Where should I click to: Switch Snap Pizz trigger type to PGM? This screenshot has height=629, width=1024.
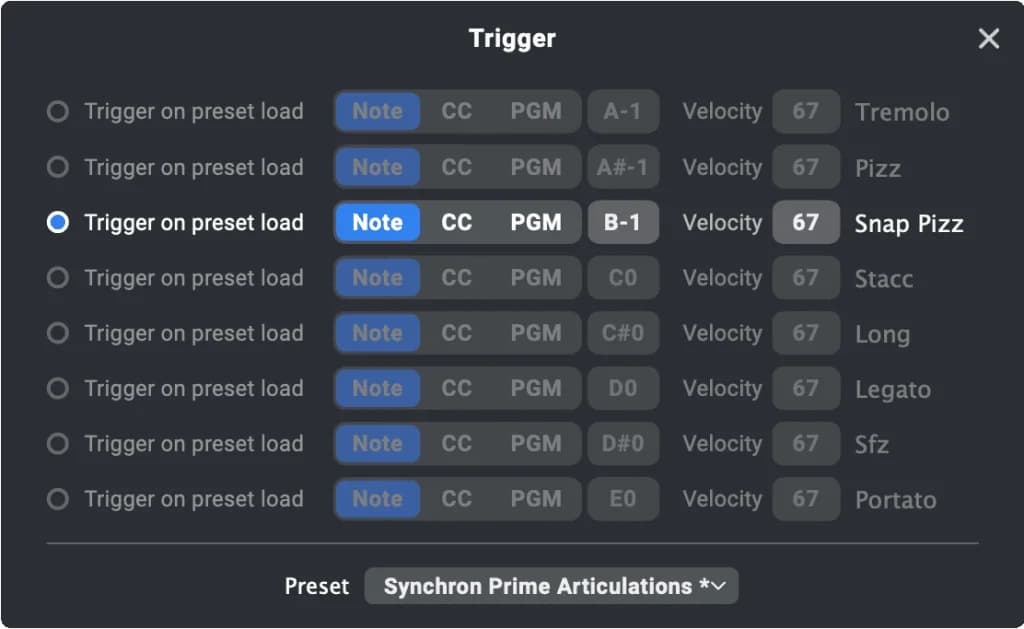tap(536, 223)
